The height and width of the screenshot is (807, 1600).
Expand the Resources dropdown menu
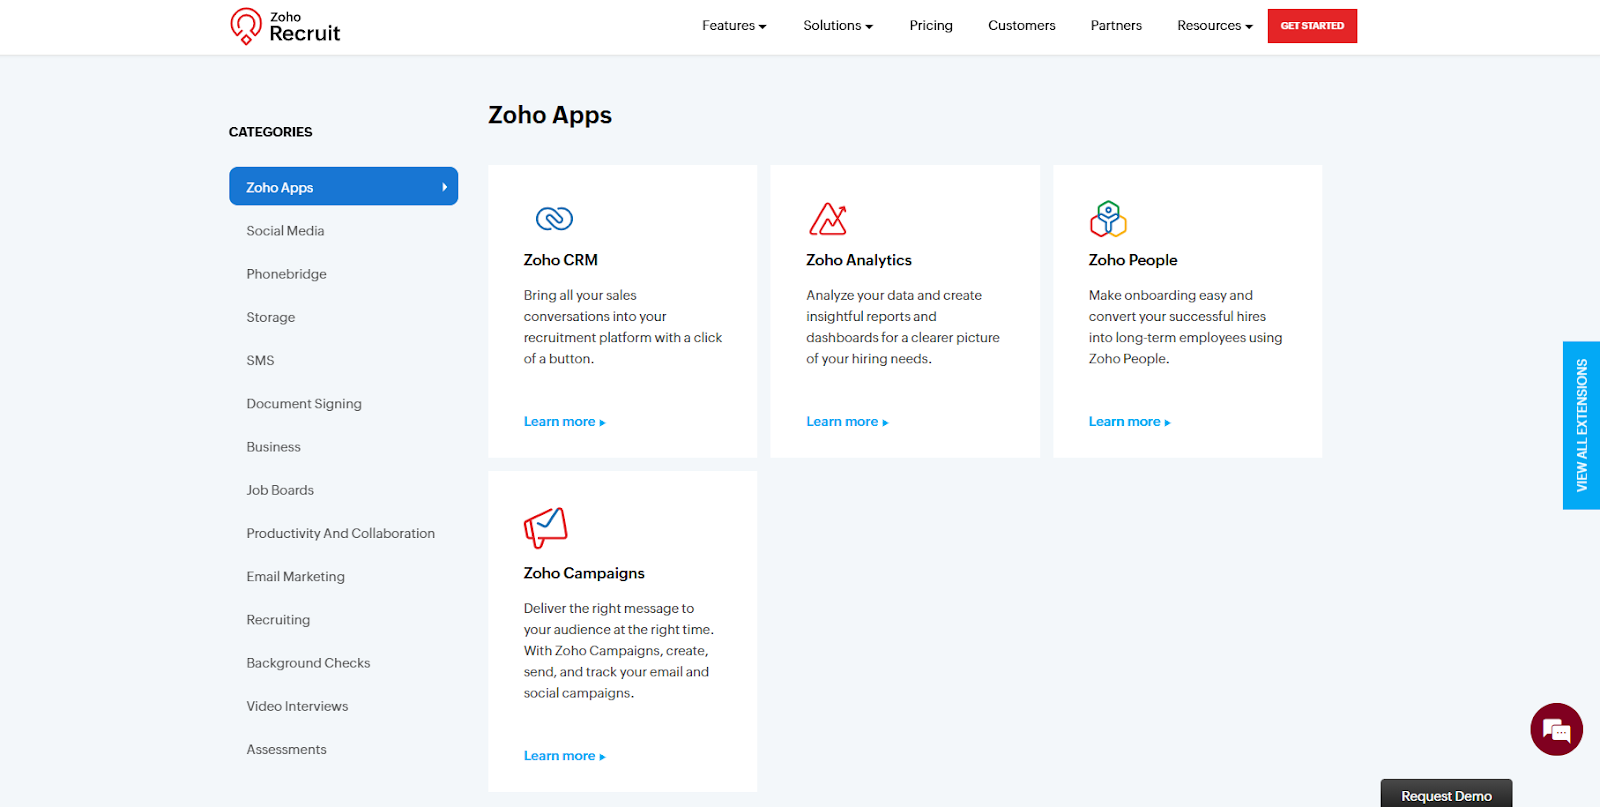(x=1214, y=26)
